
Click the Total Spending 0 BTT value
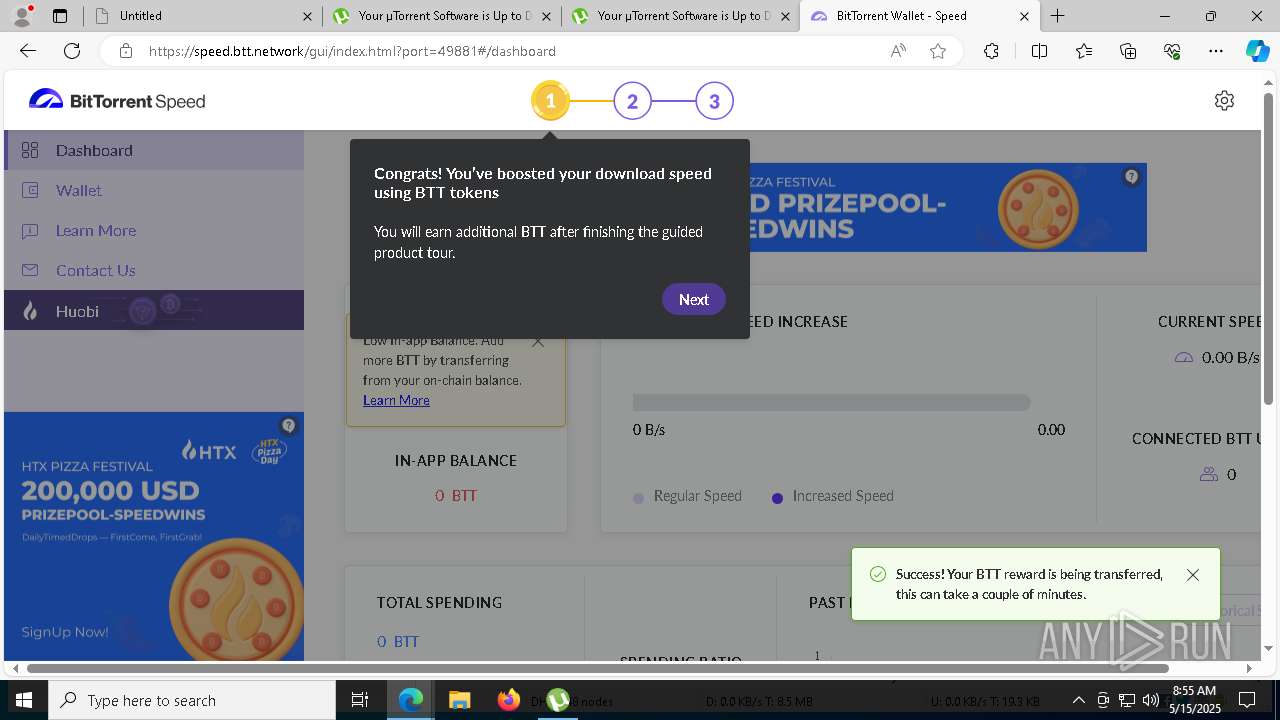click(x=398, y=641)
